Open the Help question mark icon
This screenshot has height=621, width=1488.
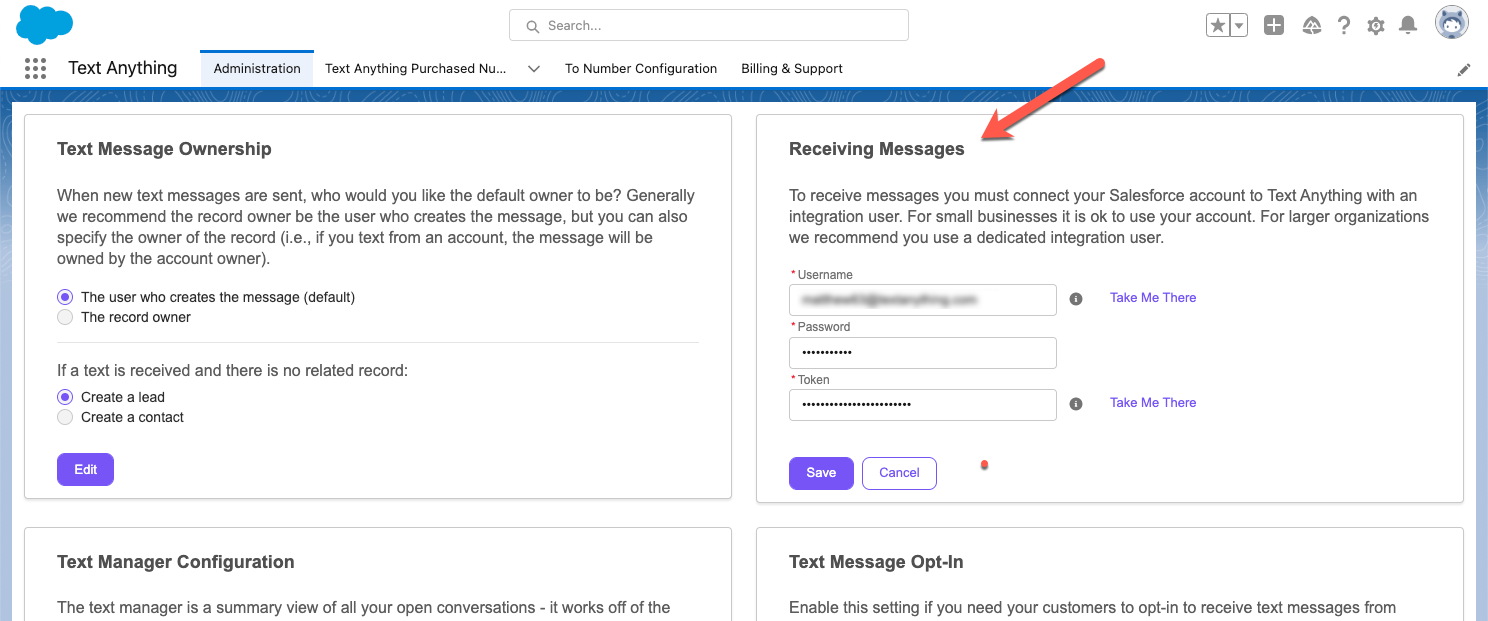pyautogui.click(x=1344, y=26)
